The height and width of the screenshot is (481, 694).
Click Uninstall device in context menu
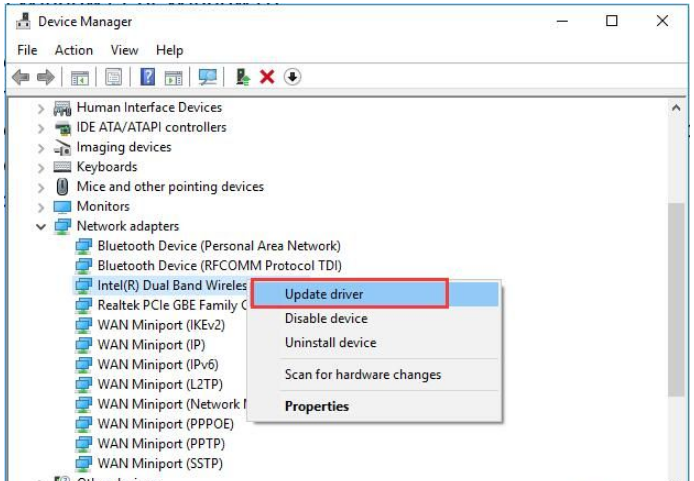(x=330, y=343)
